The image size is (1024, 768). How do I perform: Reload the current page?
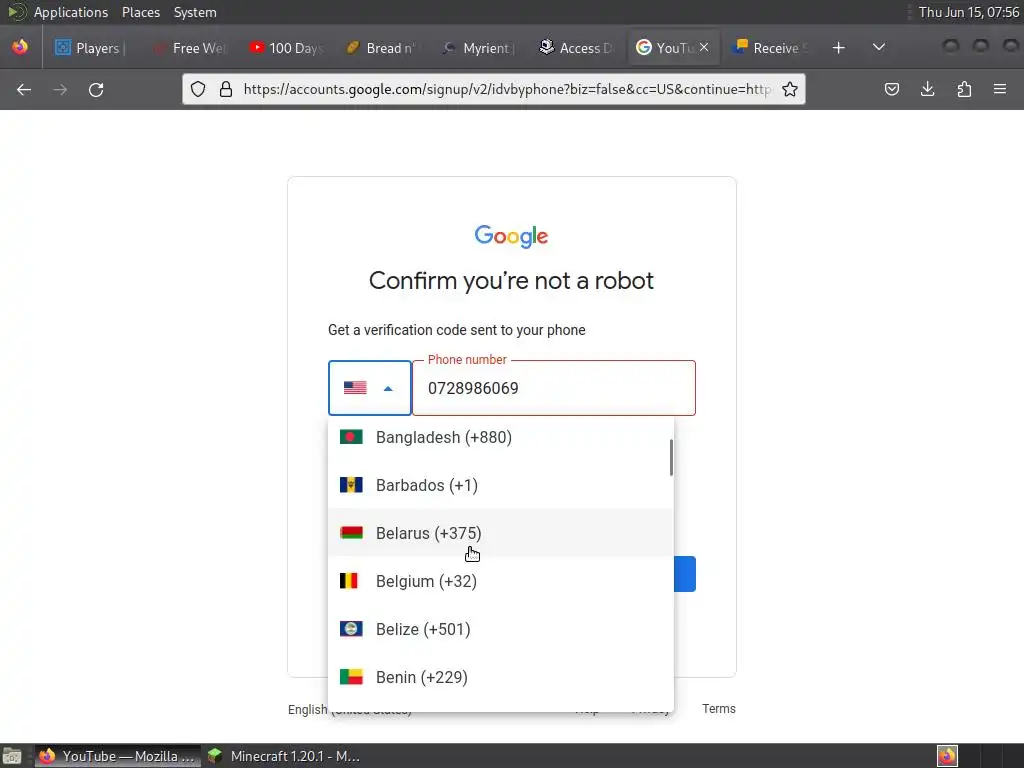coord(96,89)
